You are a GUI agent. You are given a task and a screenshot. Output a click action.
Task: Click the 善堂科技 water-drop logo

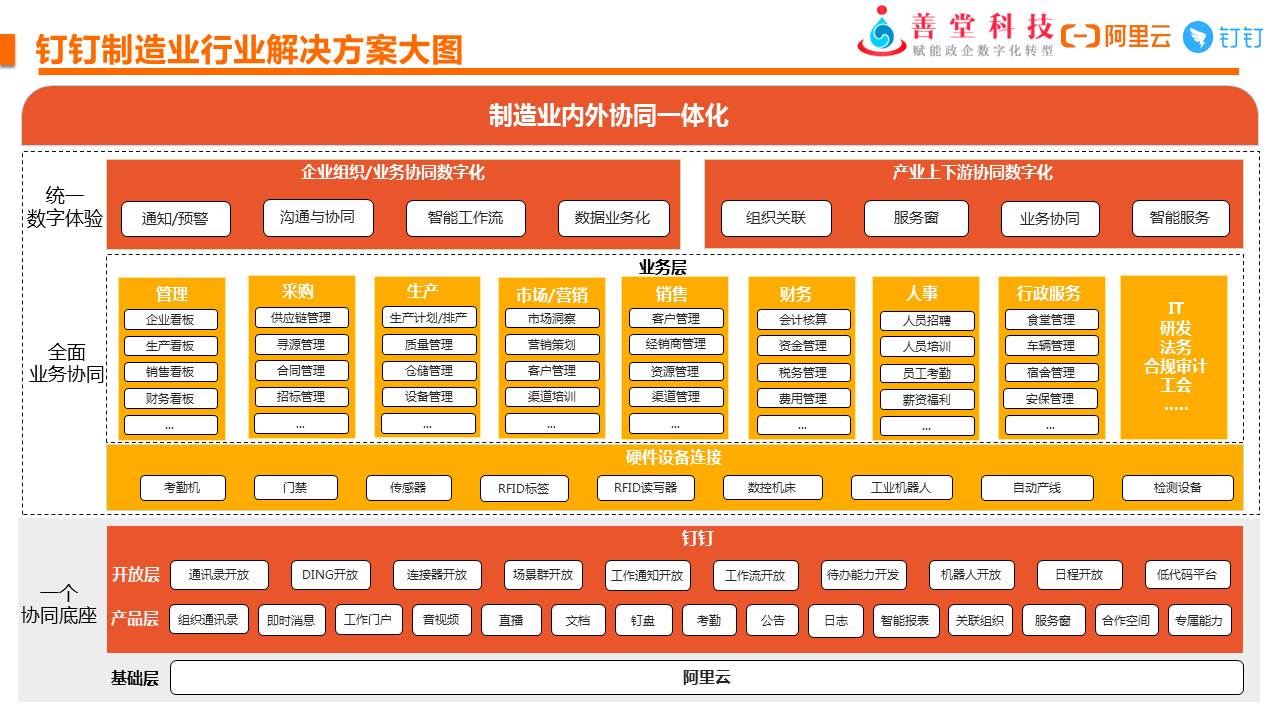click(881, 32)
